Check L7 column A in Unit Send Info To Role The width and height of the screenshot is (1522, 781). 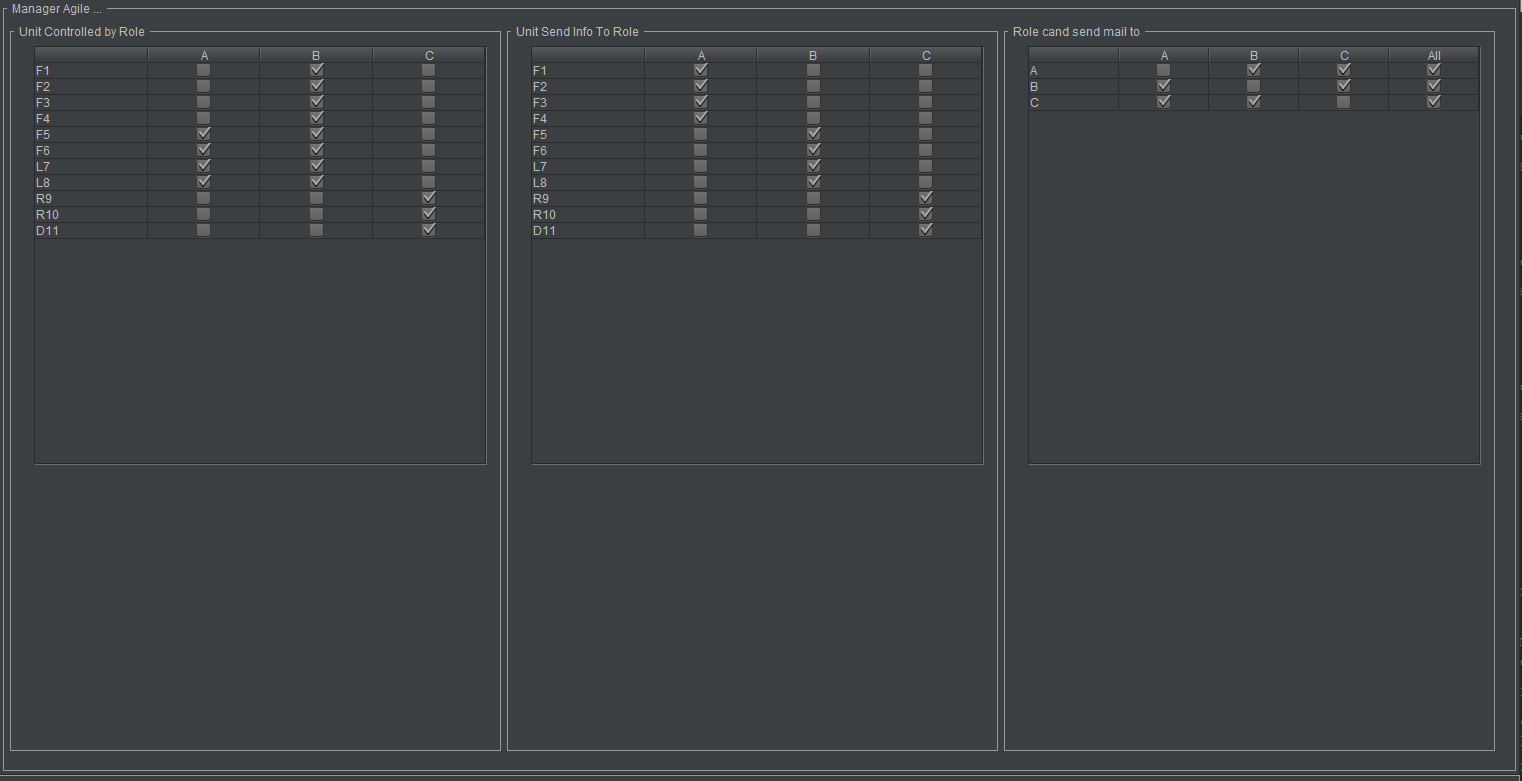point(701,167)
